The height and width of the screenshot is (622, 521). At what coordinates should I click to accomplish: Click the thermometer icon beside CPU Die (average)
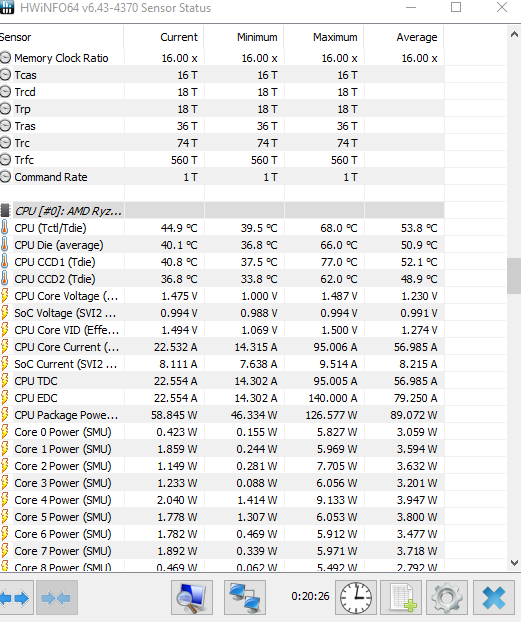tap(5, 245)
